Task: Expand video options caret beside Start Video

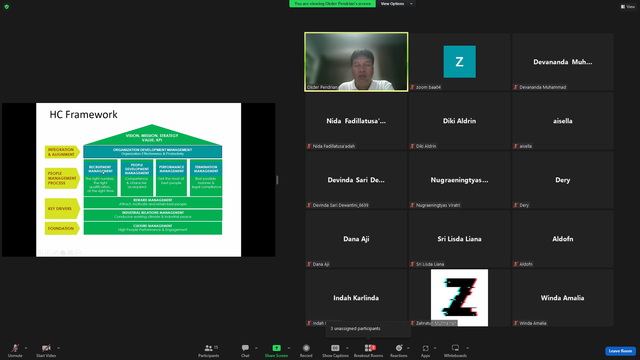Action: tap(59, 348)
